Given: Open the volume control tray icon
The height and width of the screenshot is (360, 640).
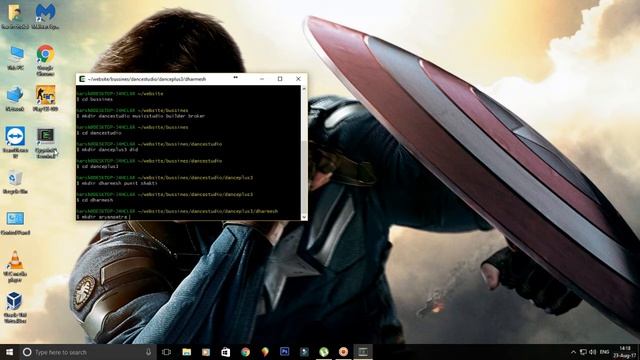Looking at the screenshot, I should coord(593,352).
